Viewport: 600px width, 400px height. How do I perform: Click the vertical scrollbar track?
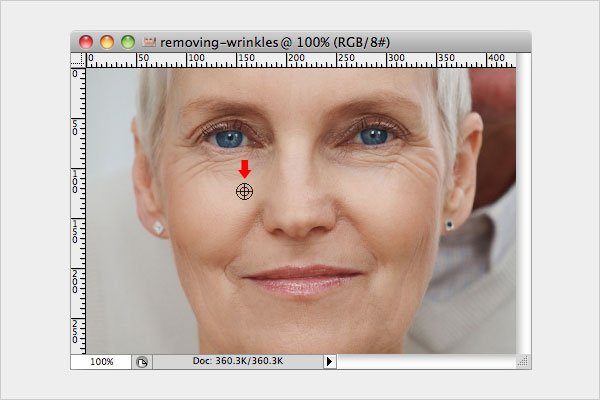tap(523, 204)
